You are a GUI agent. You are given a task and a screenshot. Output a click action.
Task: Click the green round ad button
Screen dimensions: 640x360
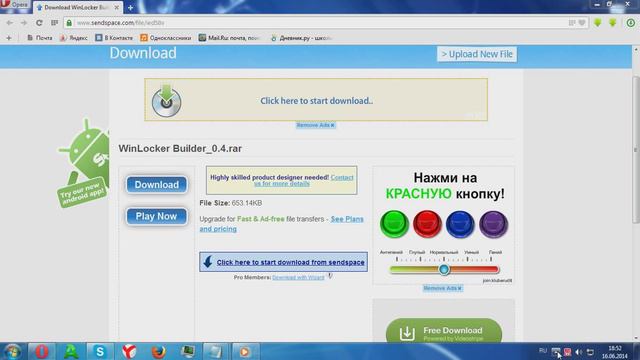coord(394,224)
